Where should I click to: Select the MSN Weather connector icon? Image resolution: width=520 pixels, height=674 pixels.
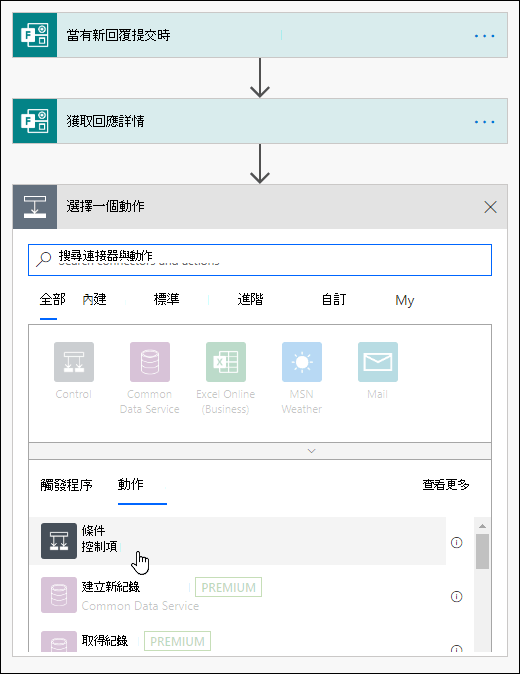point(302,362)
